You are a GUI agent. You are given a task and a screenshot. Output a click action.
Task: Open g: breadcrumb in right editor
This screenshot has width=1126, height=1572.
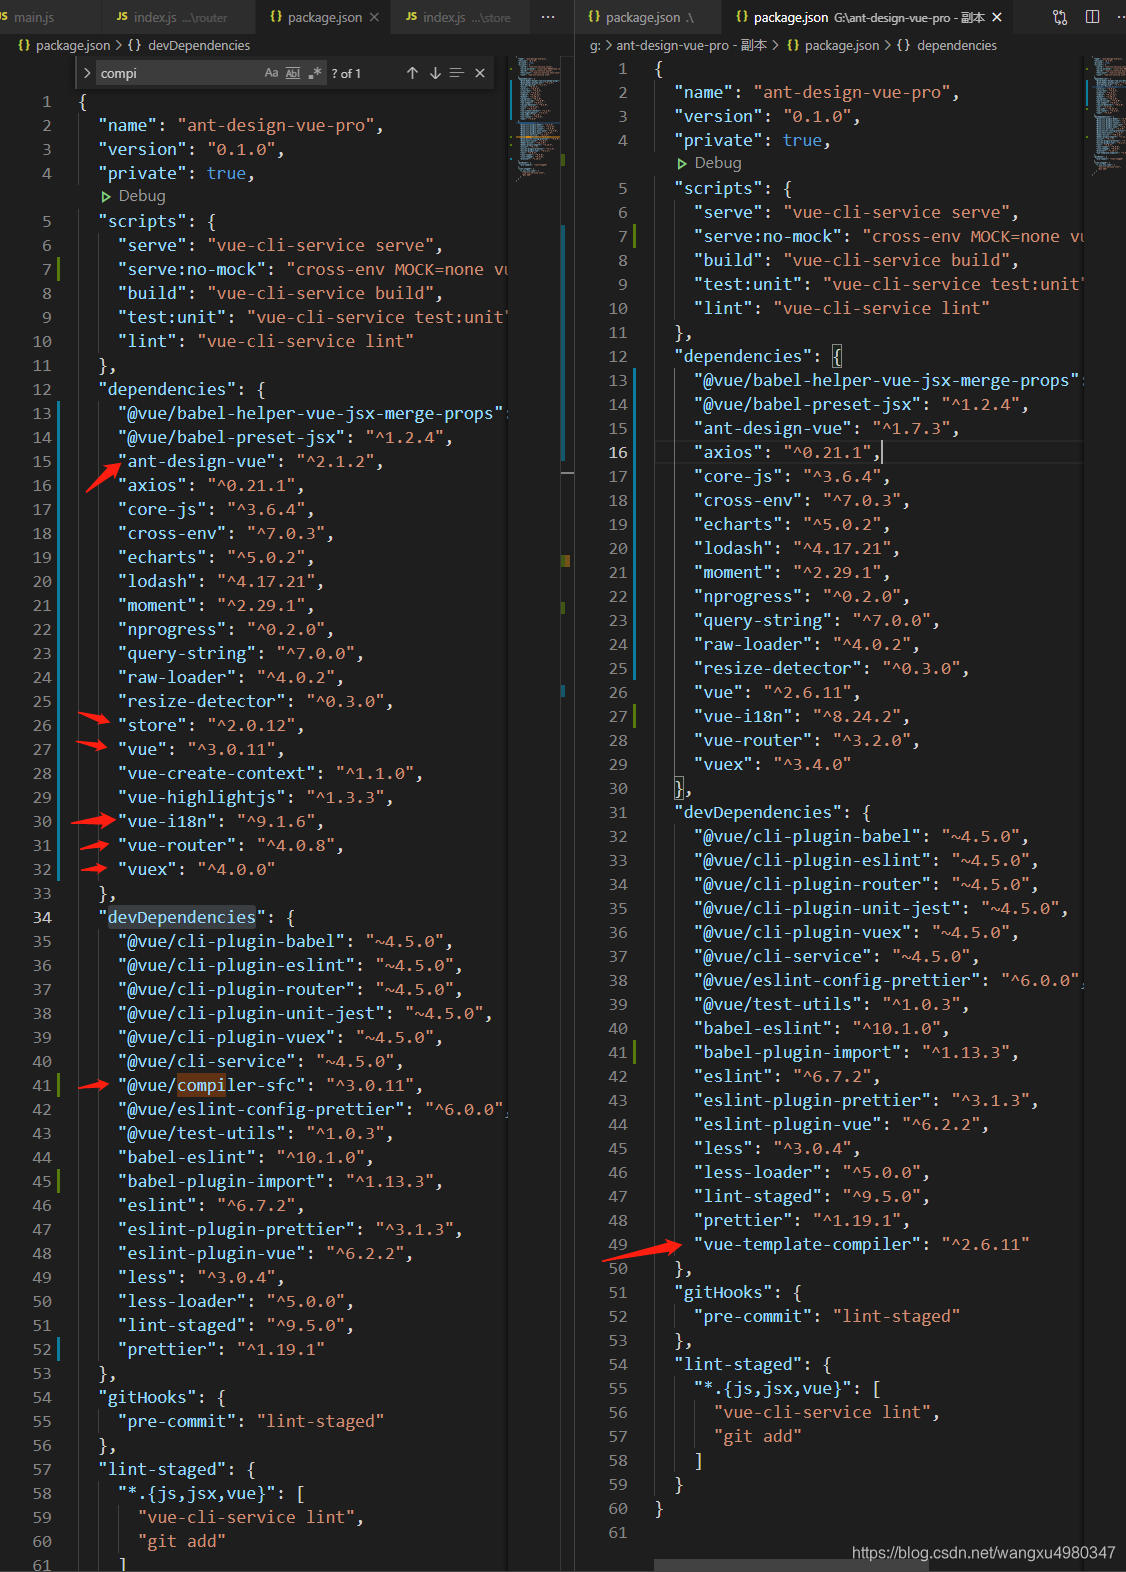point(595,45)
